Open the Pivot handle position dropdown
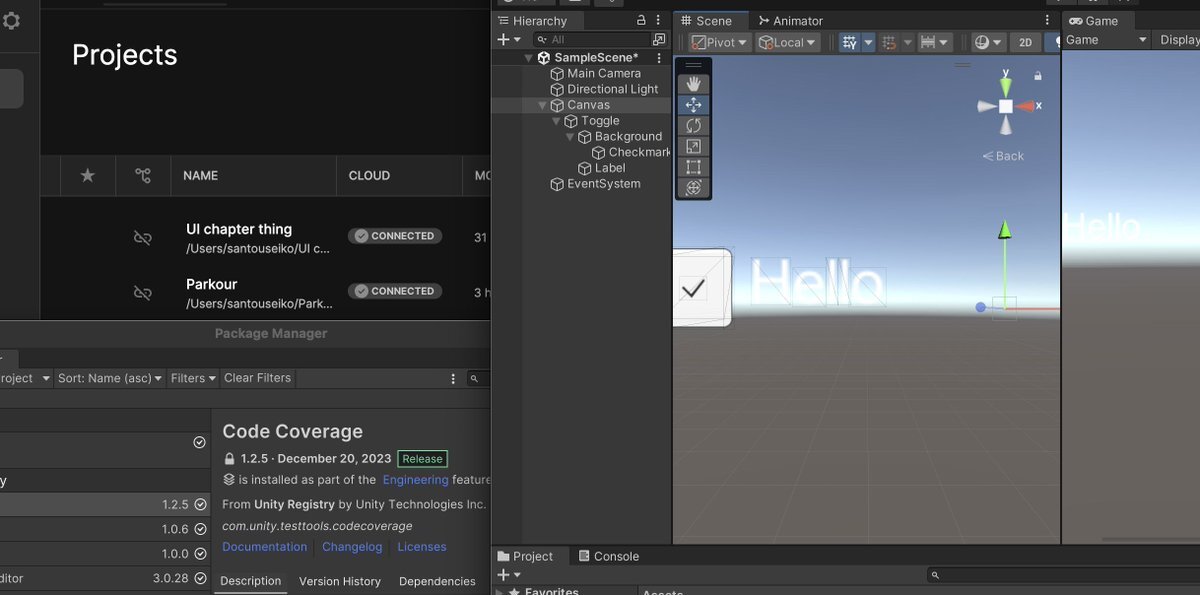Screen dimensions: 1200x595 coord(719,42)
